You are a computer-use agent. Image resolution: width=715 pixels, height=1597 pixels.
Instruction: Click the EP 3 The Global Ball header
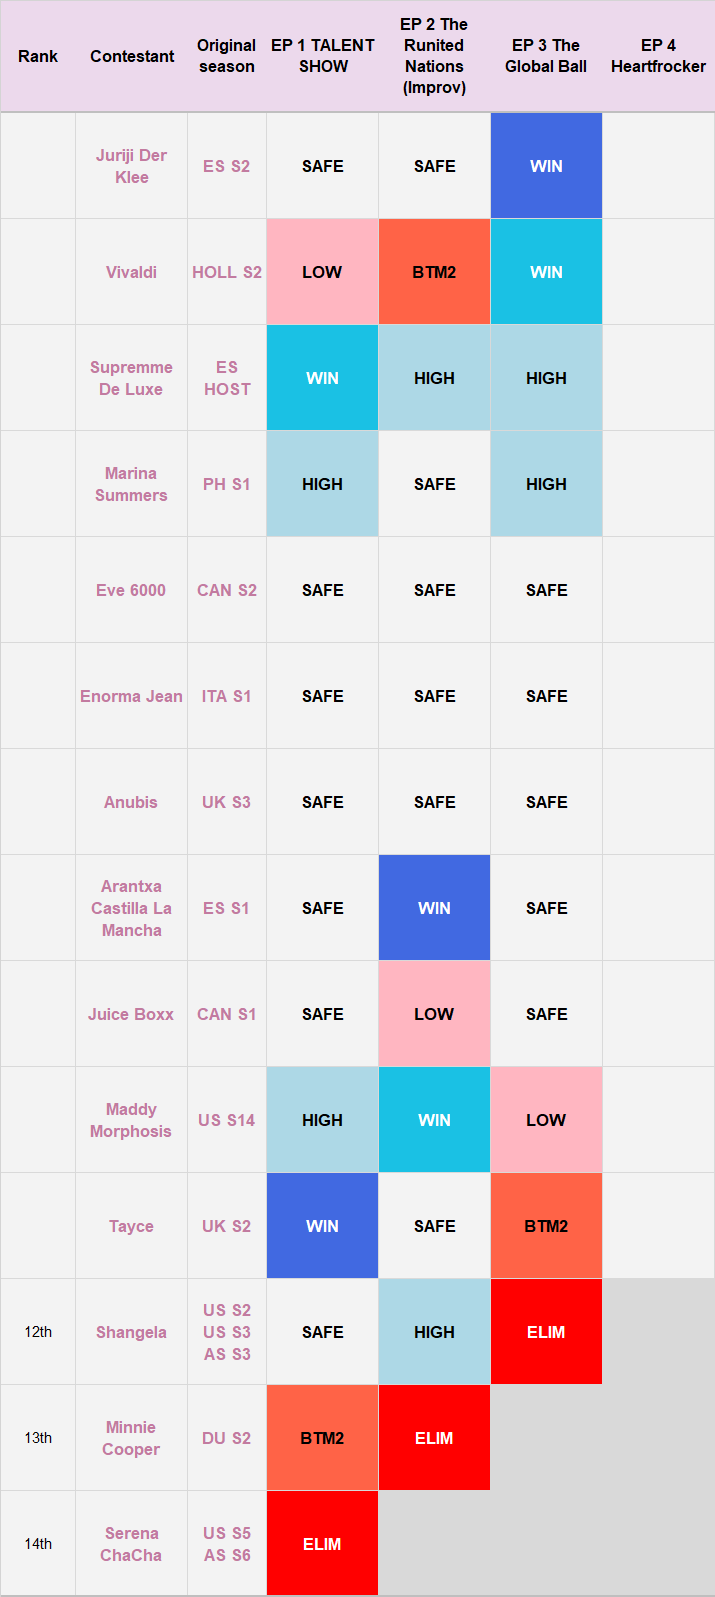pyautogui.click(x=546, y=56)
